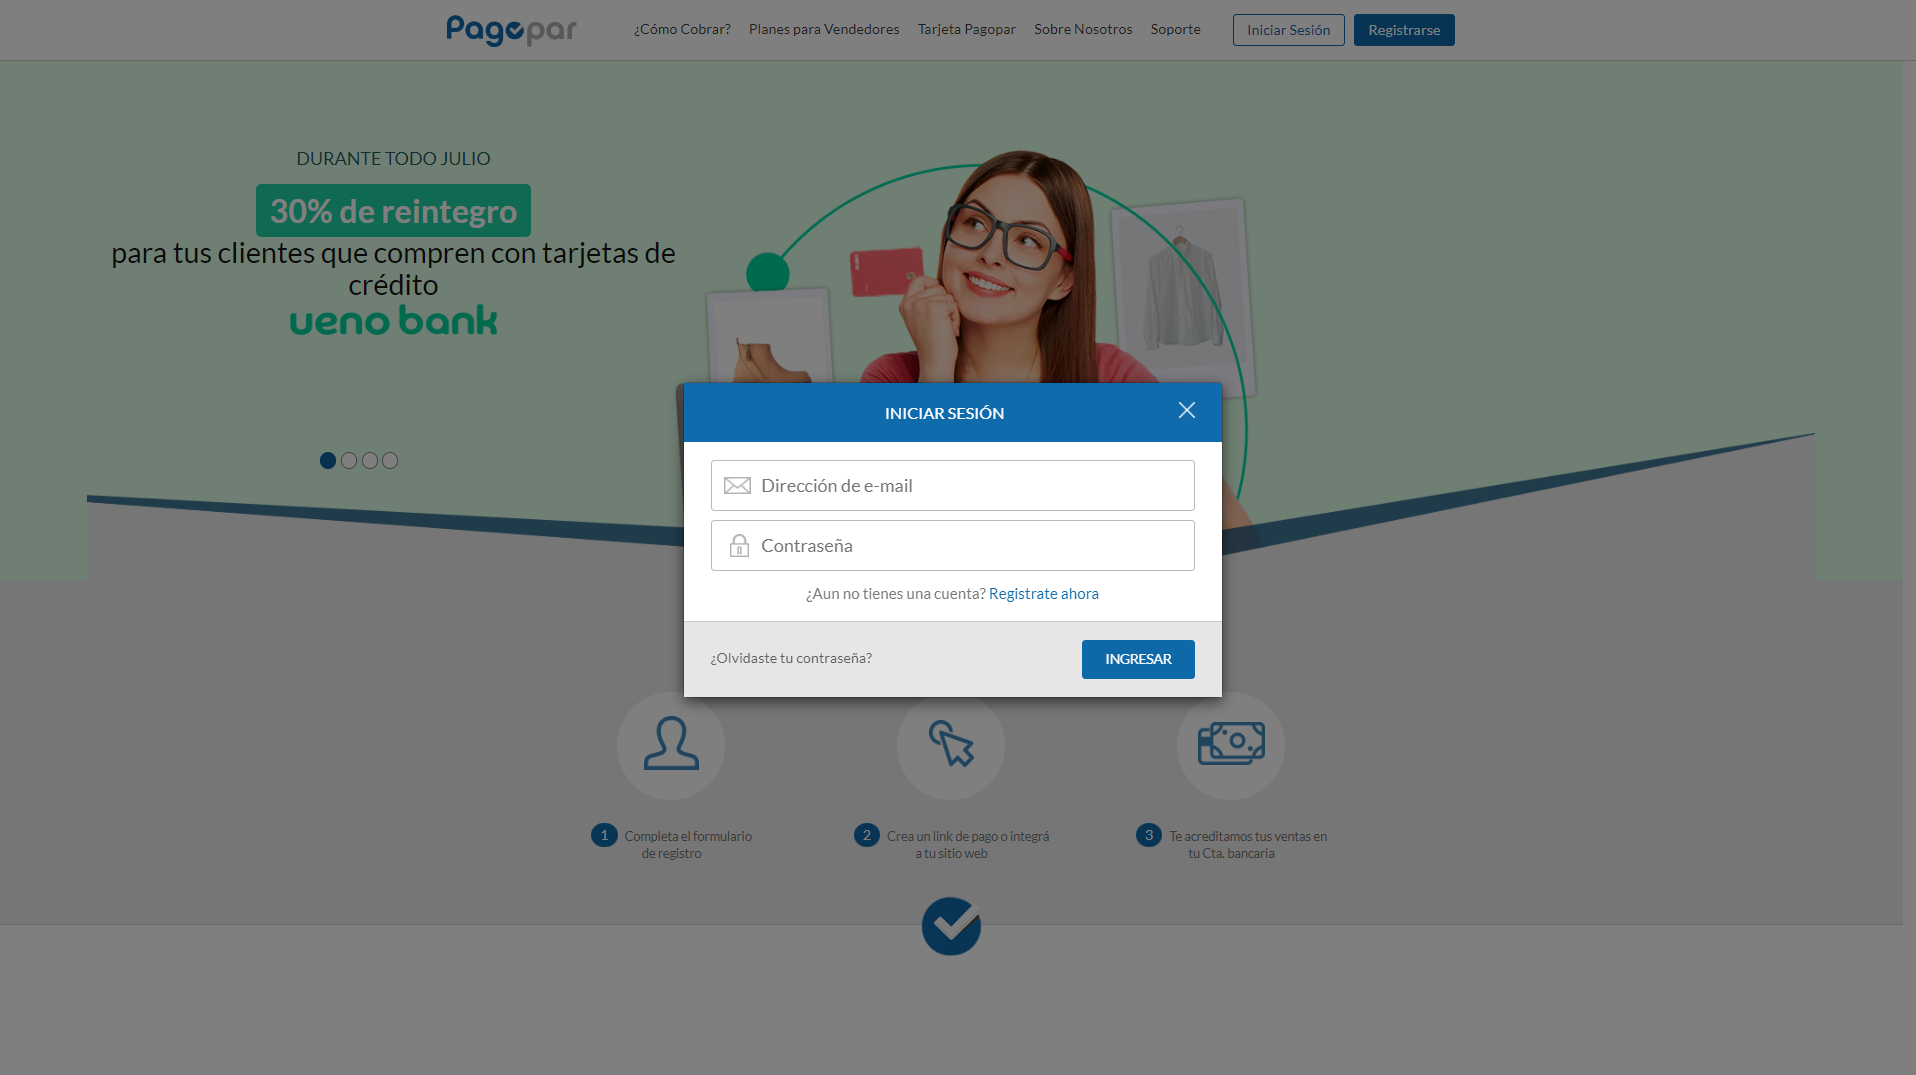This screenshot has height=1075, width=1916.
Task: Go to Tarjeta Pagopar section
Action: [x=967, y=29]
